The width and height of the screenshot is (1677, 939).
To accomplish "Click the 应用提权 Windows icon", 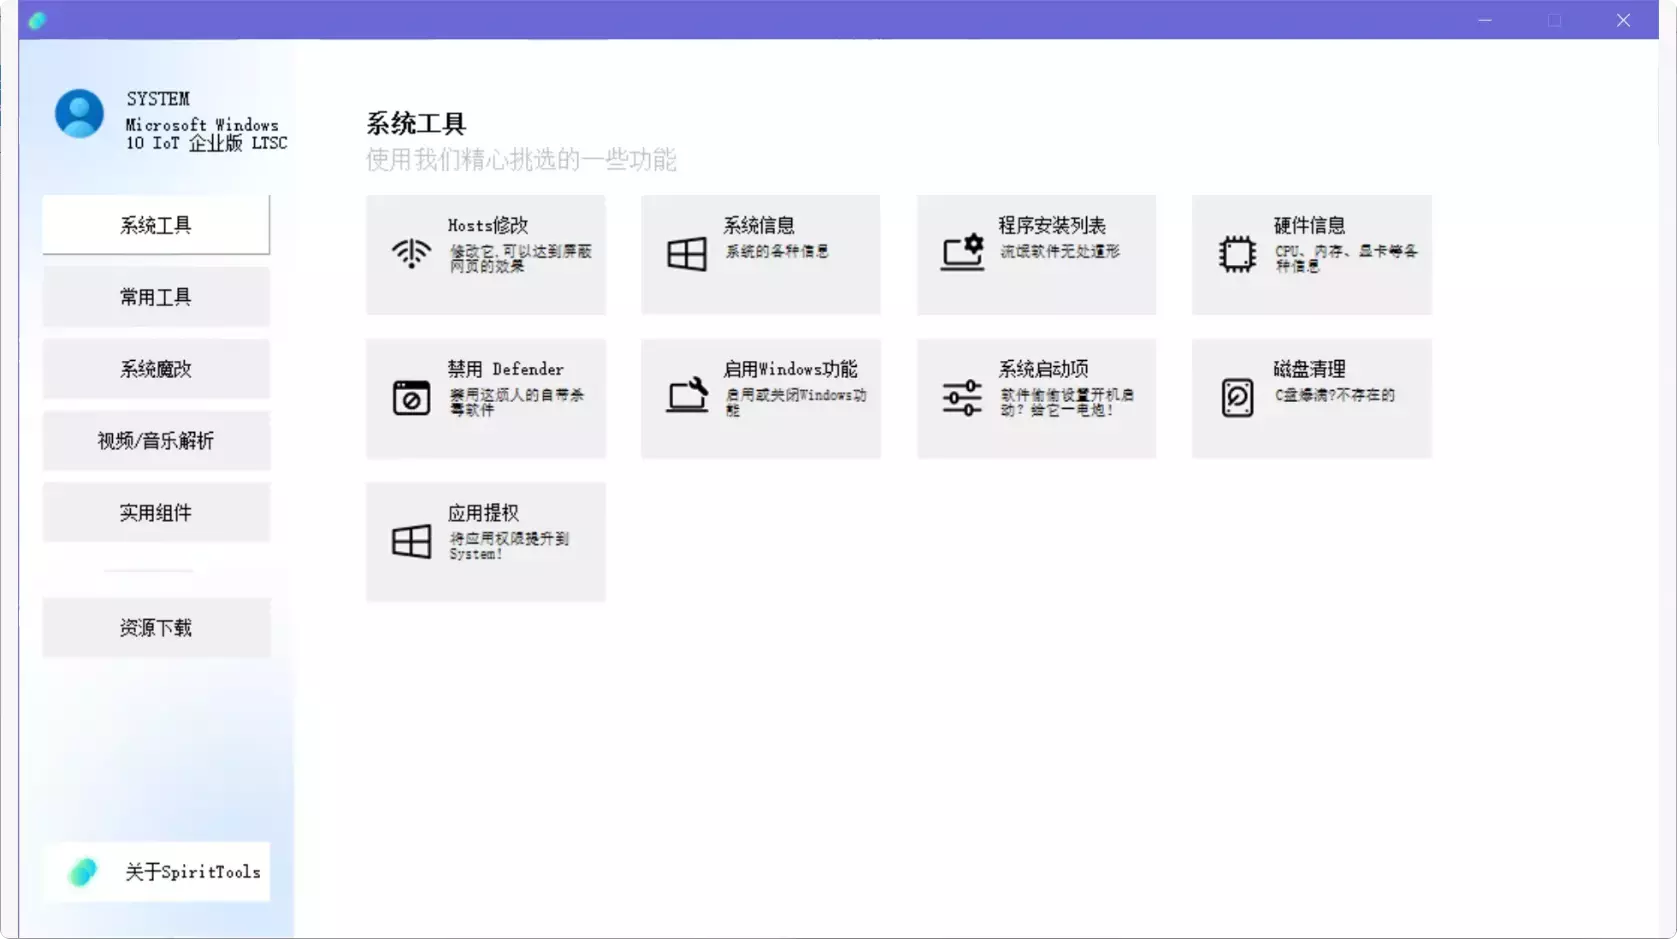I will pyautogui.click(x=410, y=540).
